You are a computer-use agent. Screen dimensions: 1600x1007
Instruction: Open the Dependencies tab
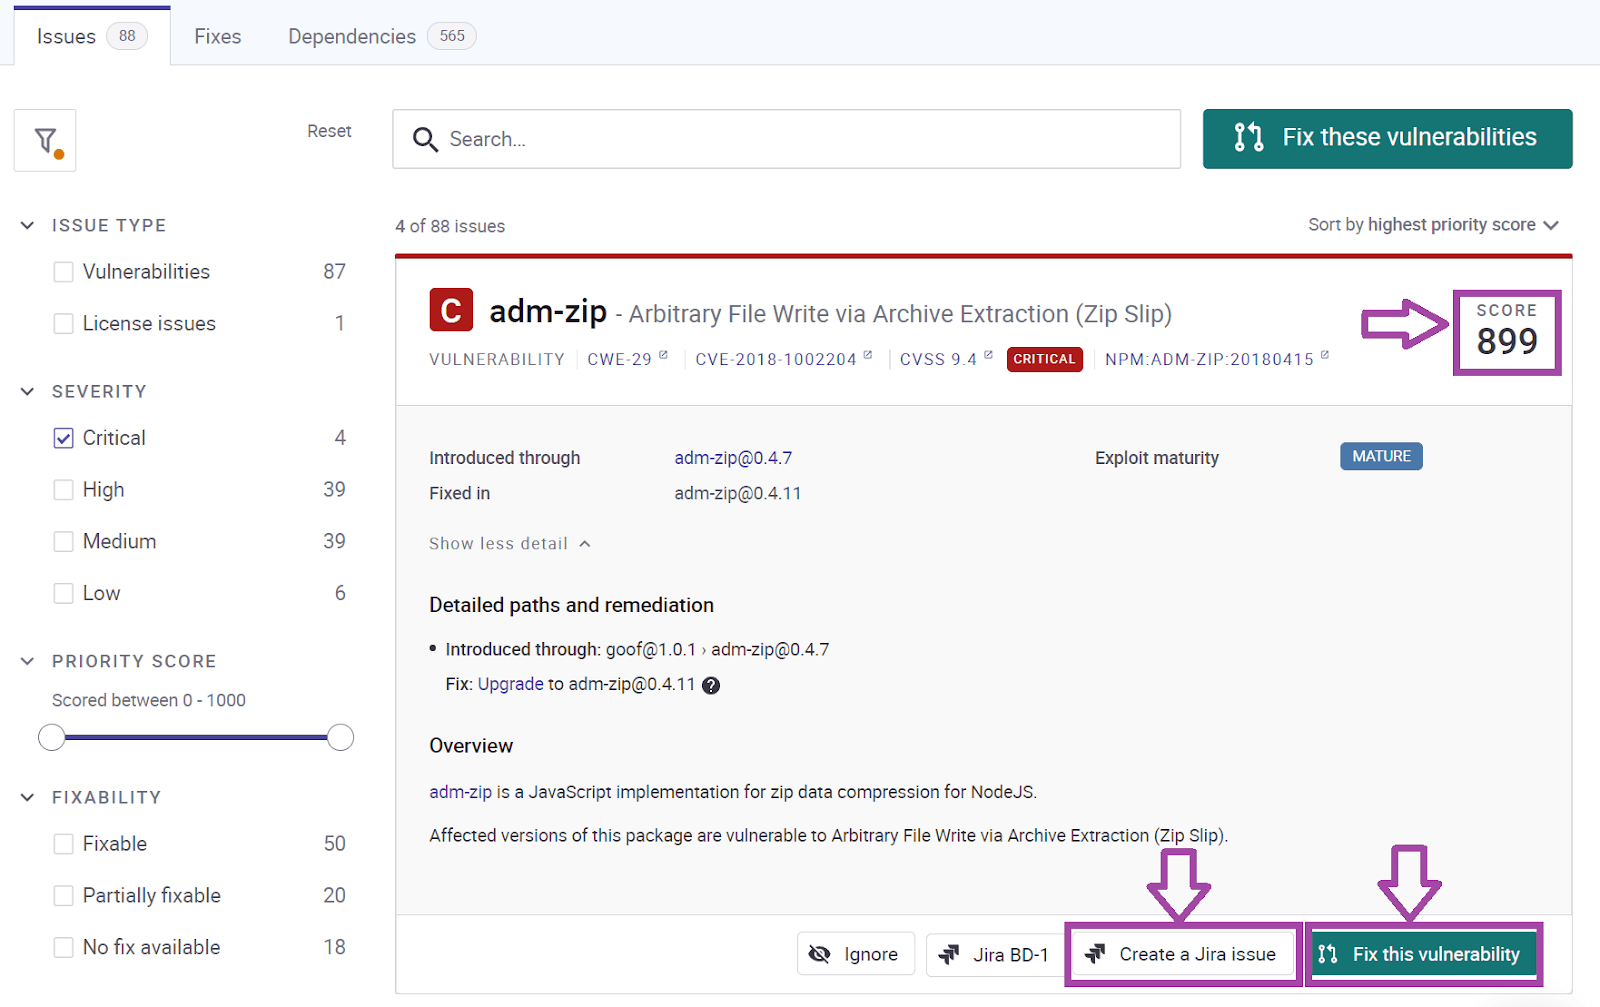[x=351, y=36]
